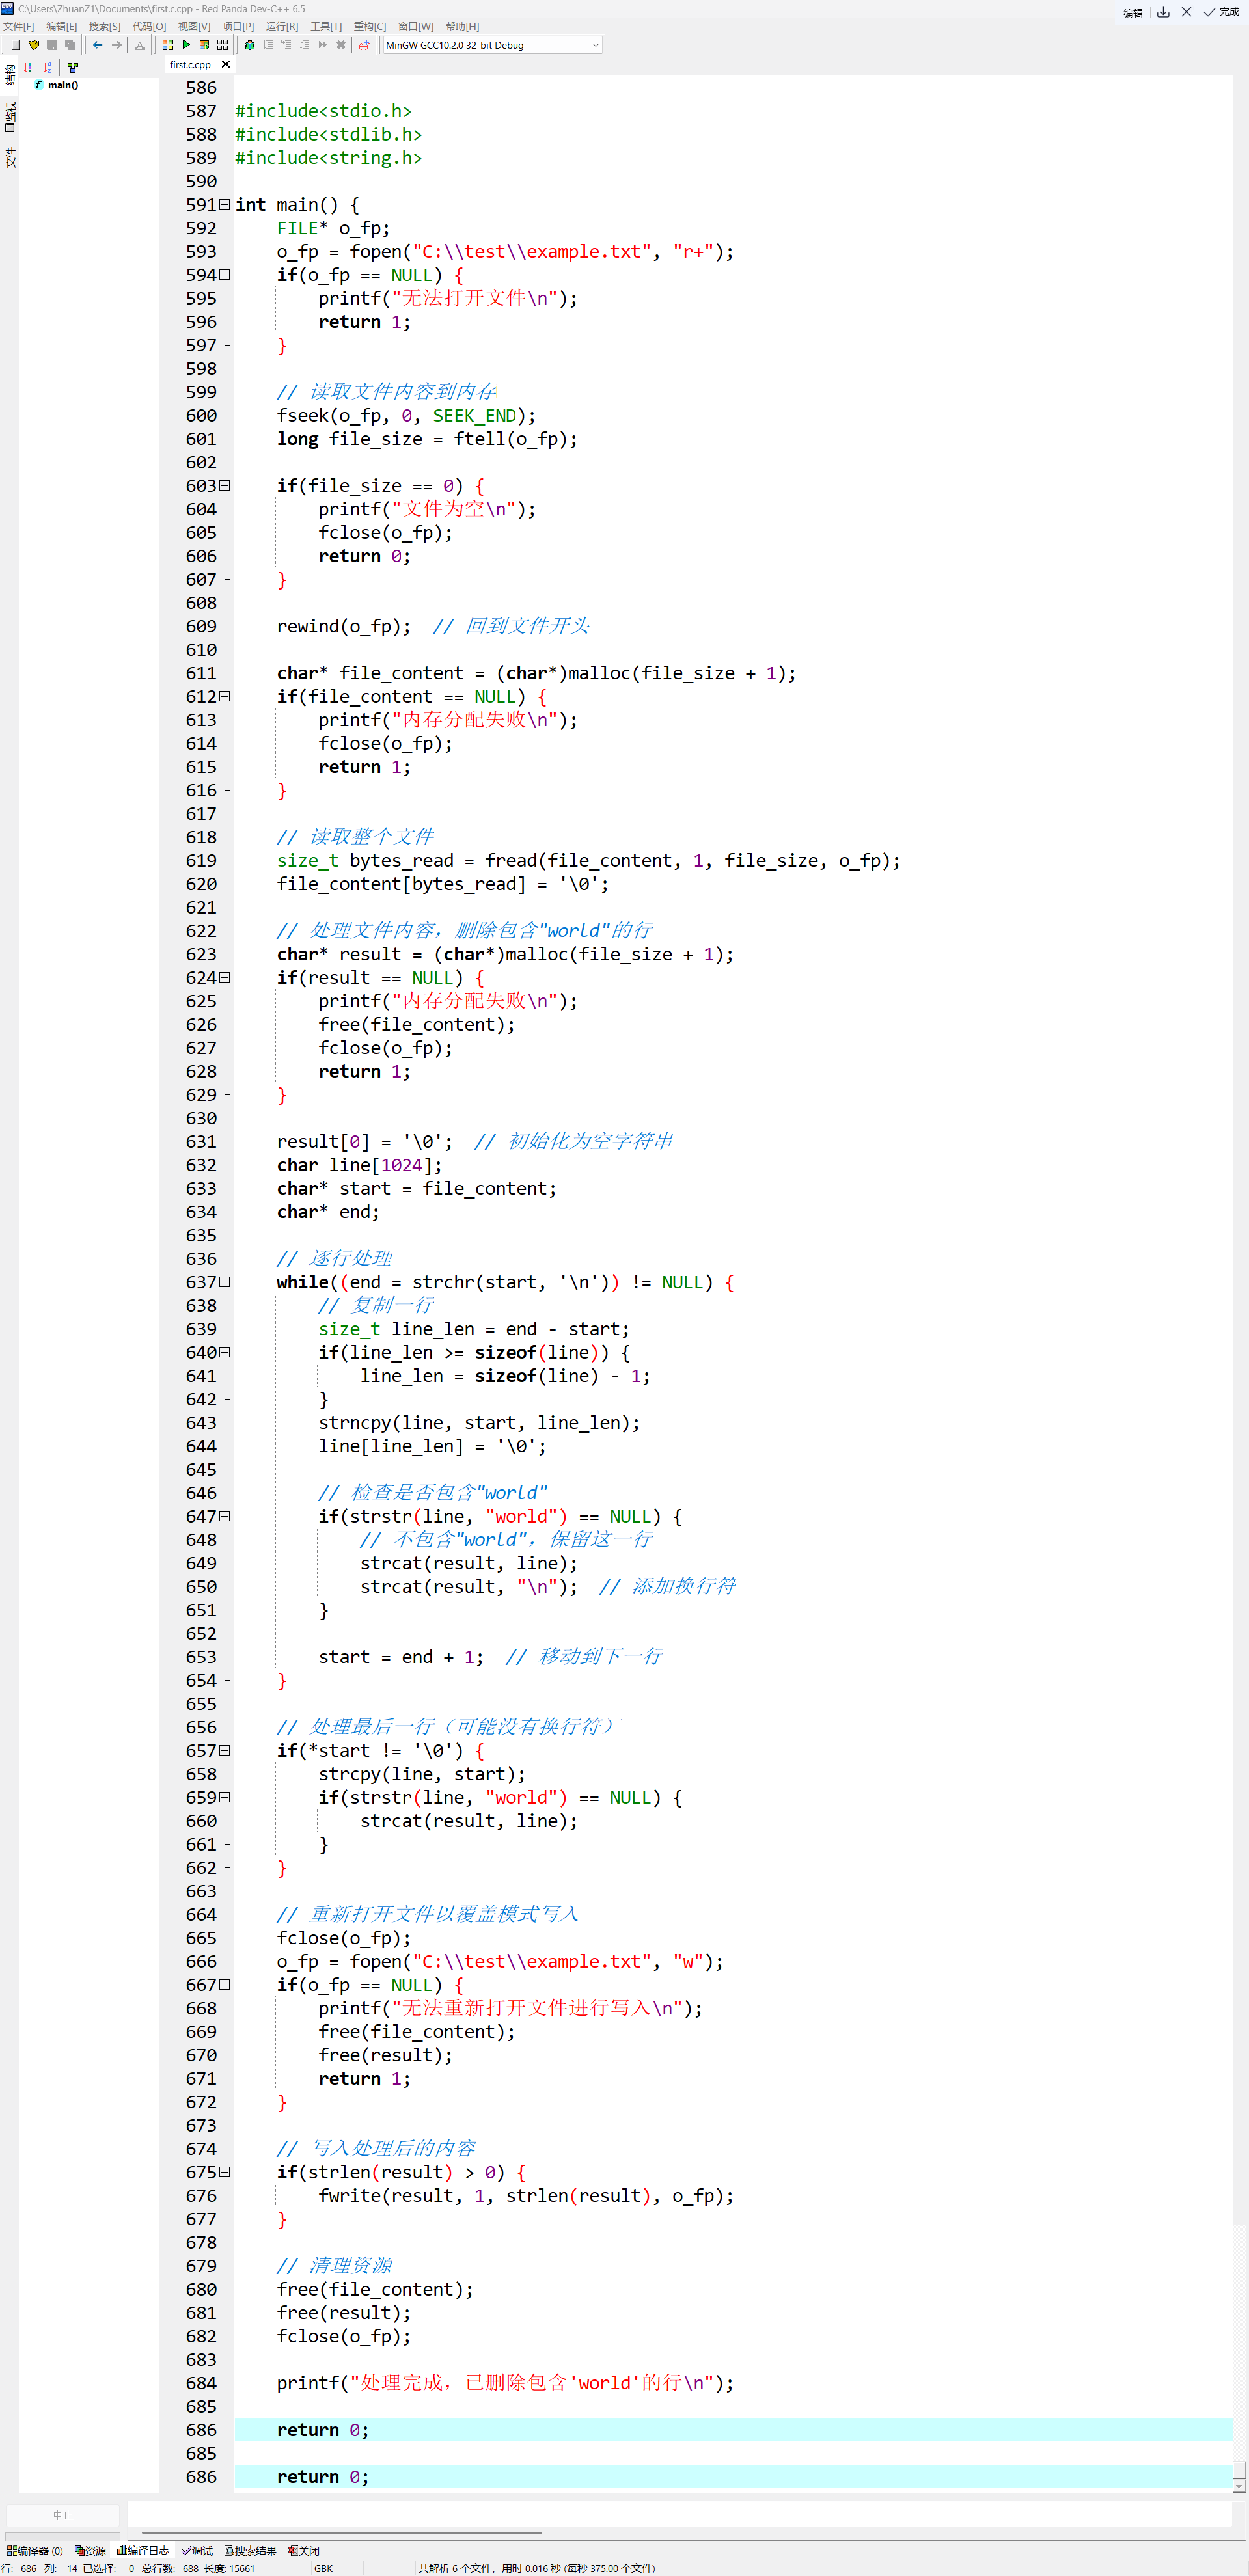Click the Rebuild All toolbar icon
The height and width of the screenshot is (2576, 1249).
click(x=222, y=45)
